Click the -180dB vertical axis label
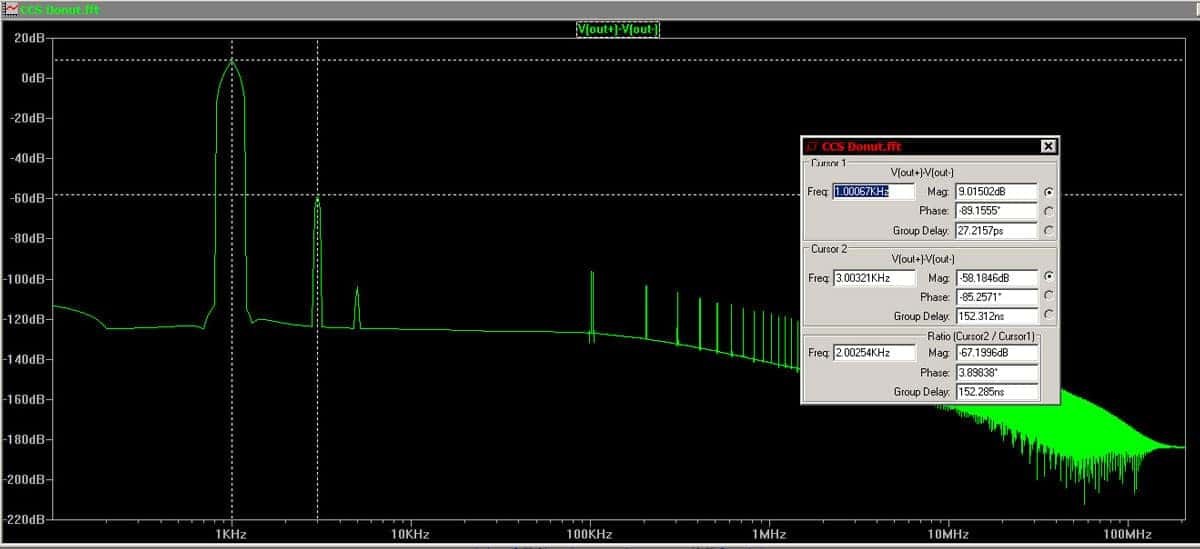Viewport: 1200px width, 549px height. click(x=25, y=440)
